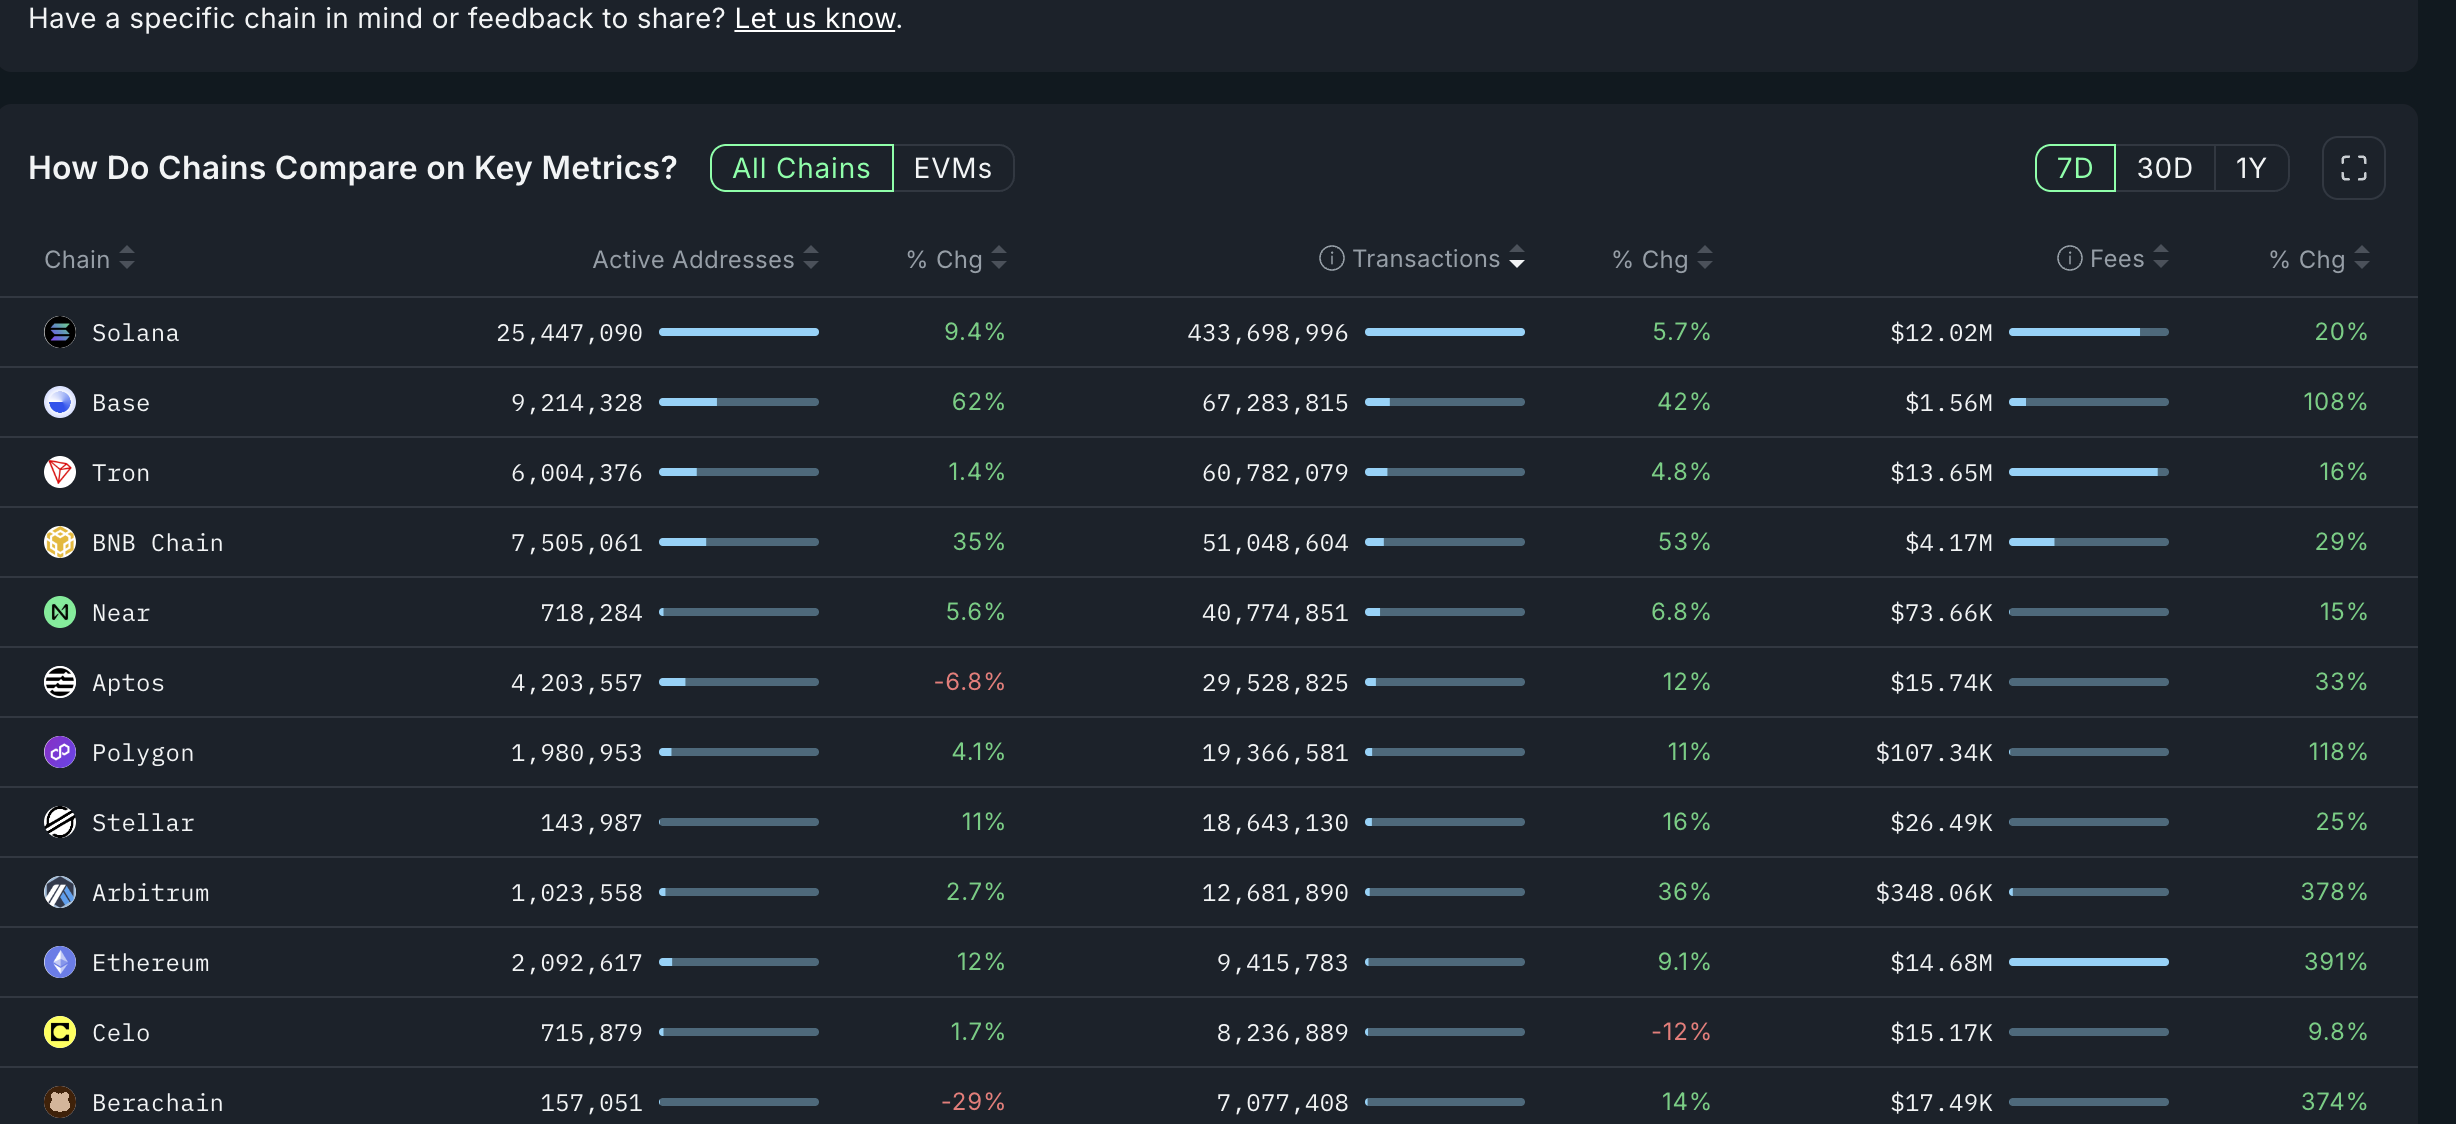The image size is (2456, 1124).
Task: Click the Near chain logo icon
Action: tap(60, 612)
